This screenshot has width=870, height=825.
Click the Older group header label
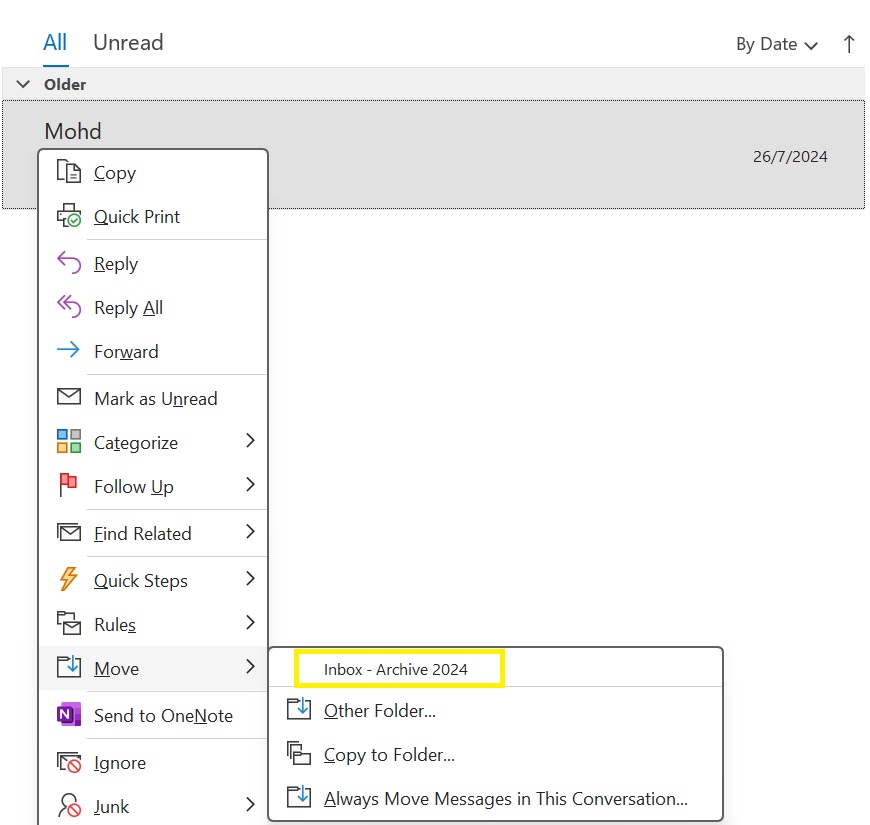(x=65, y=84)
